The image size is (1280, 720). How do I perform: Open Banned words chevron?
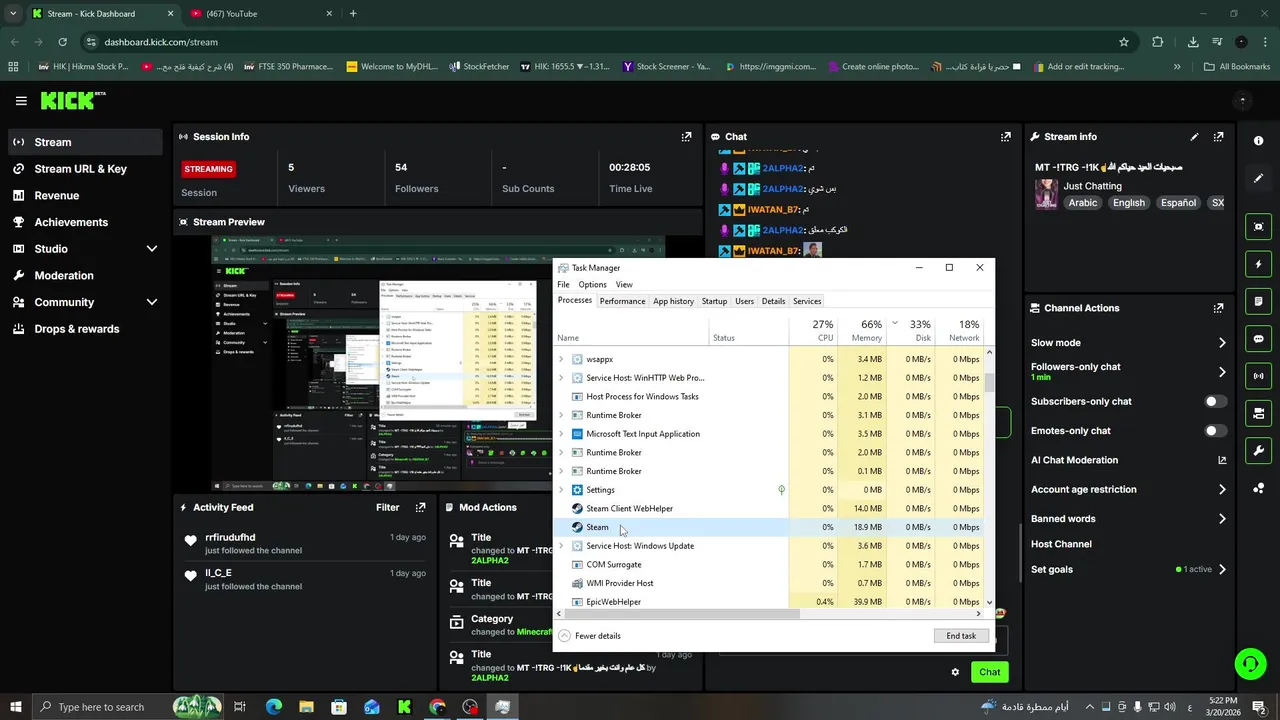pos(1222,519)
